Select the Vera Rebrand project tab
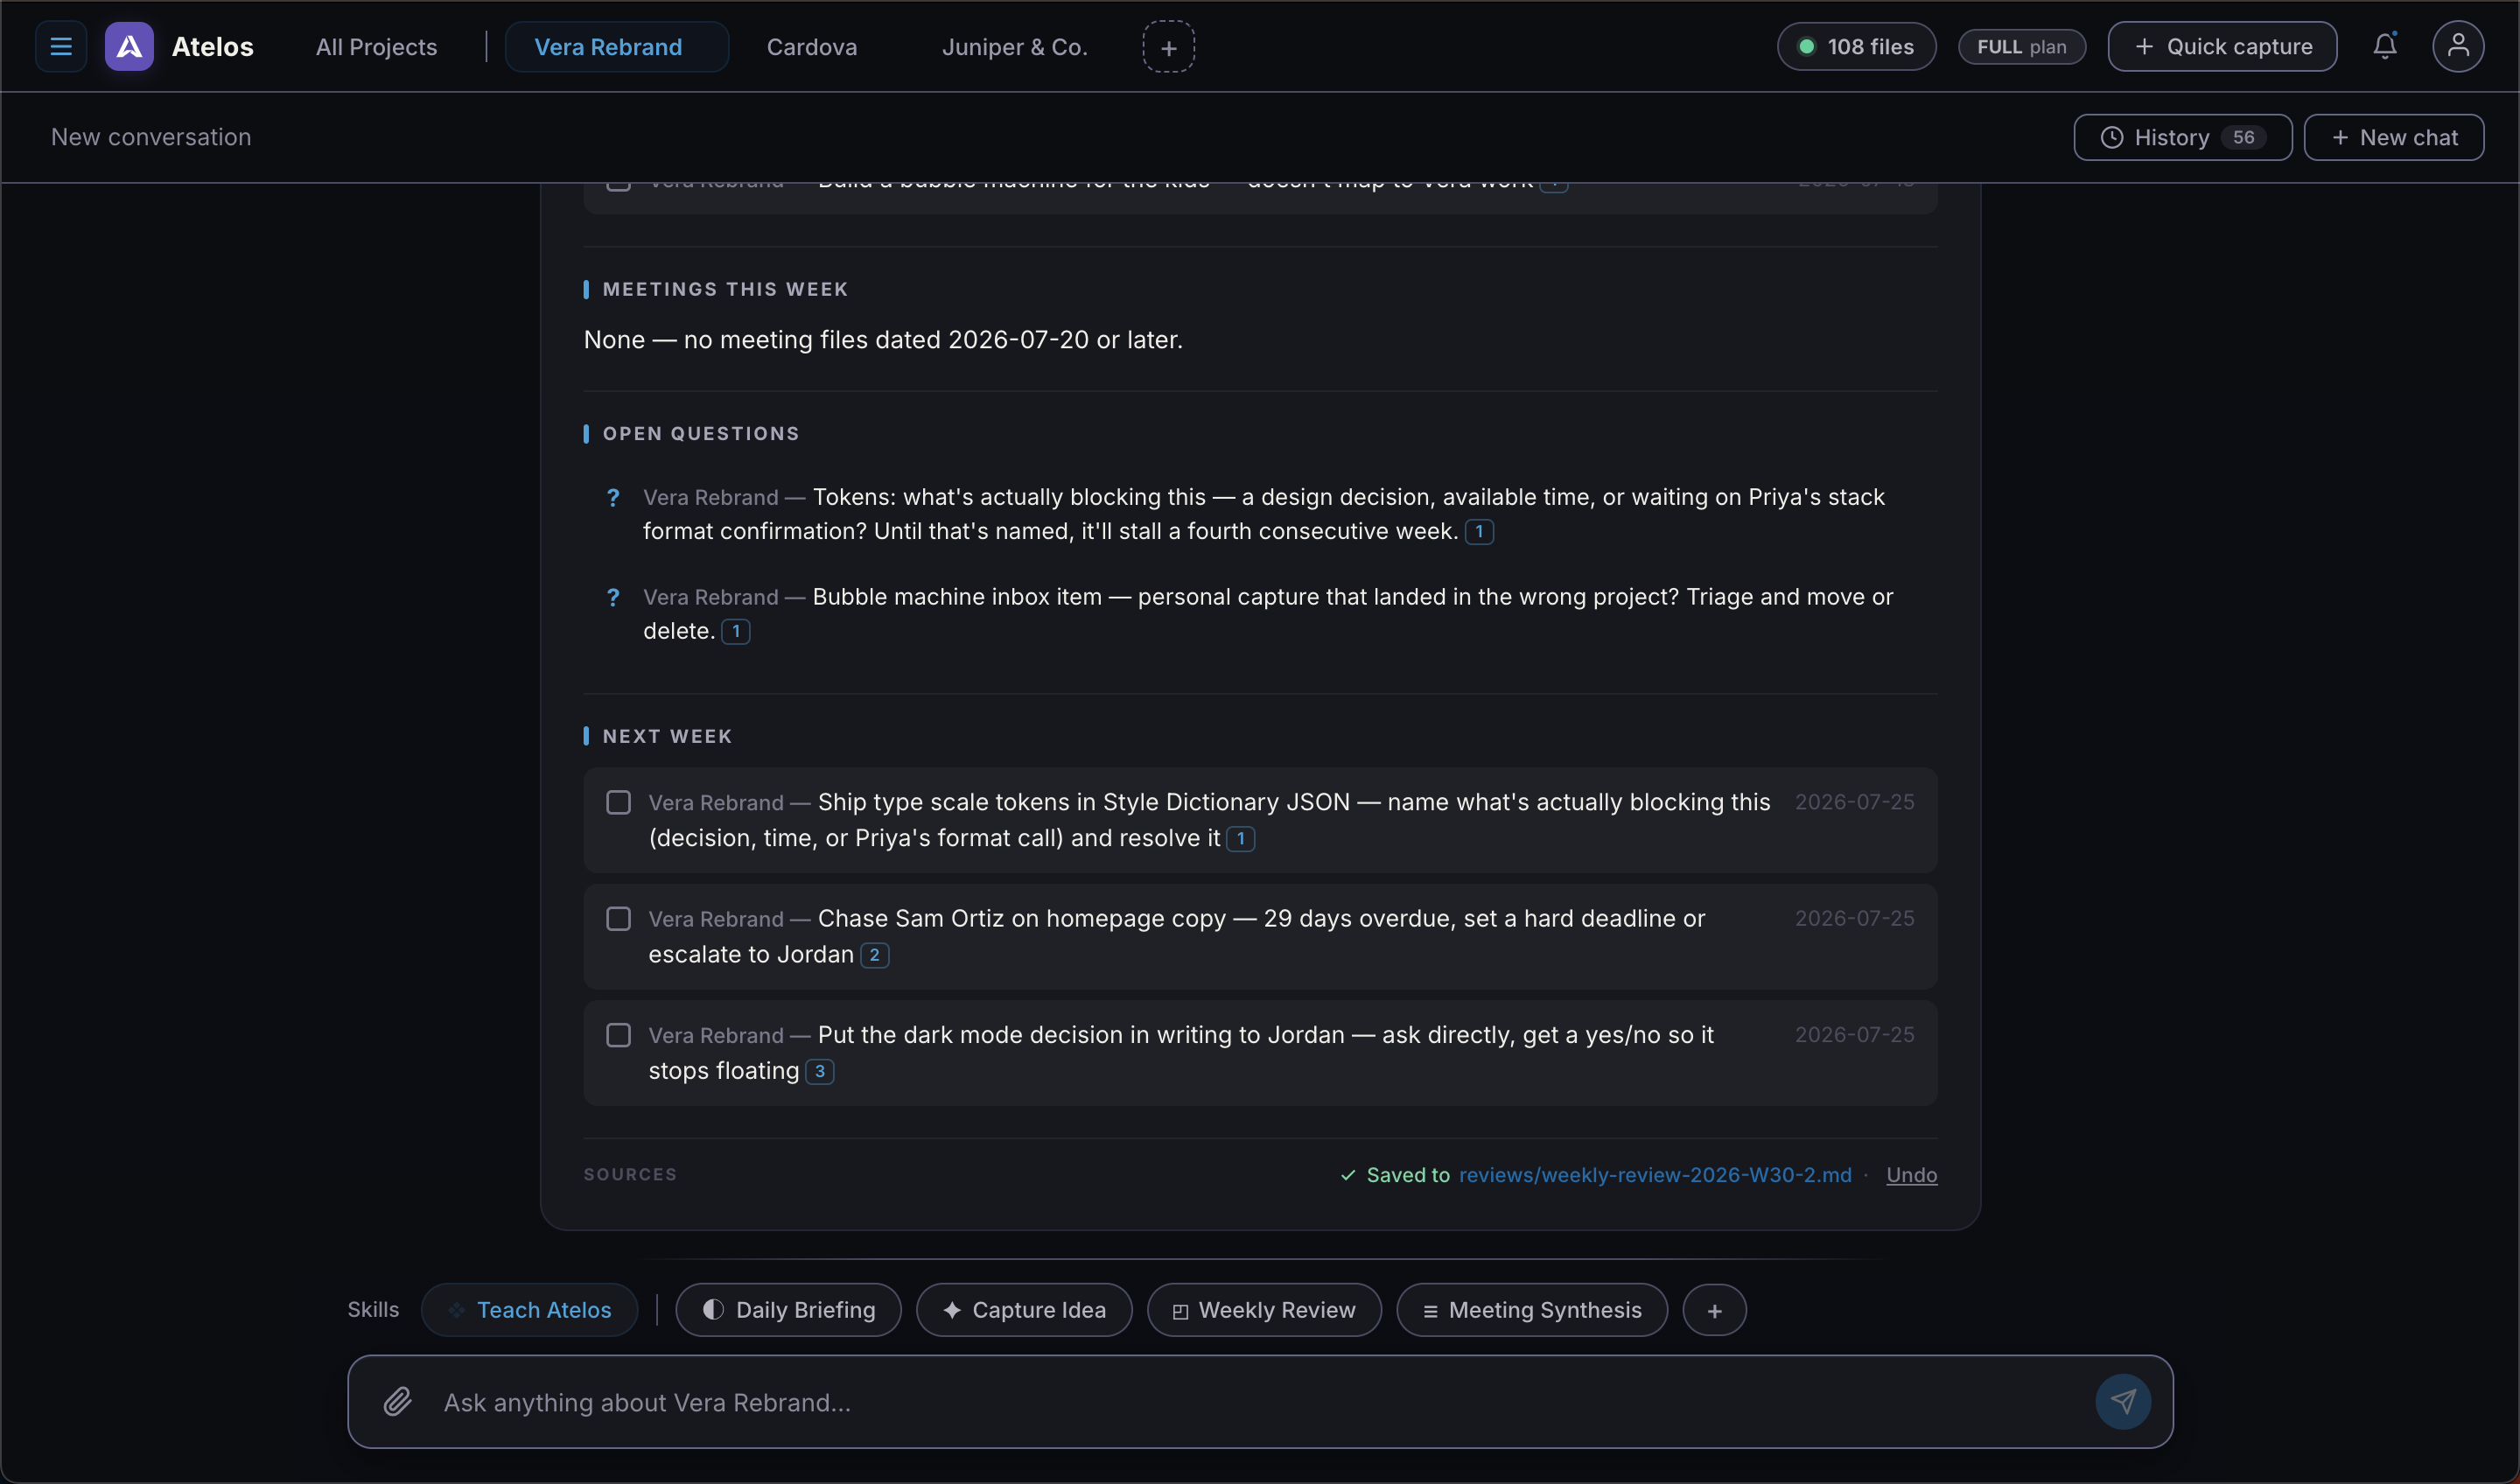This screenshot has height=1484, width=2520. 616,47
